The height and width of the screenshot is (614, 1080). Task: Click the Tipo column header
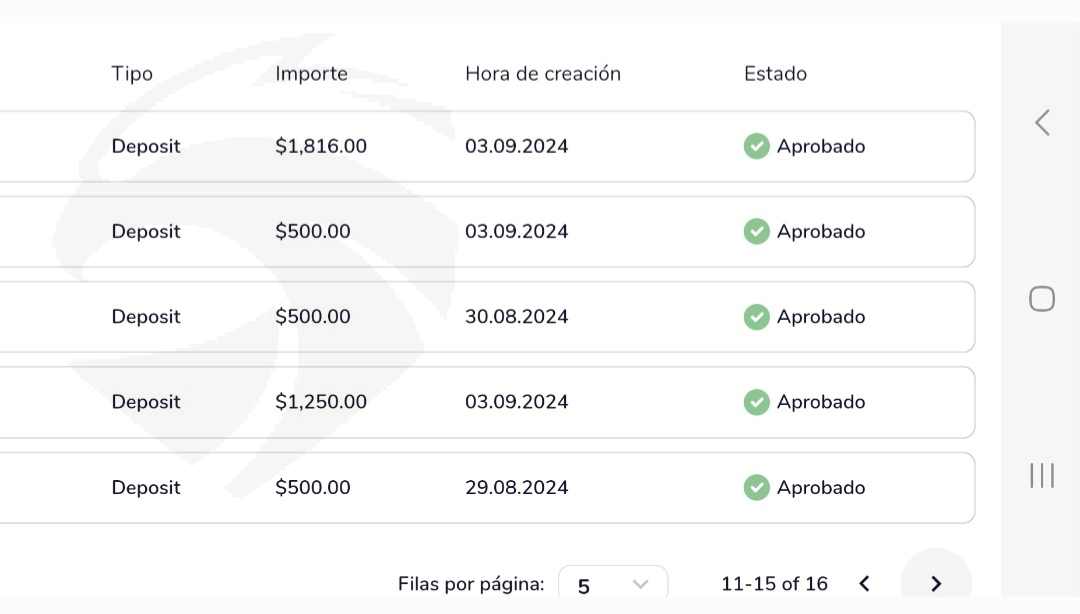(132, 74)
